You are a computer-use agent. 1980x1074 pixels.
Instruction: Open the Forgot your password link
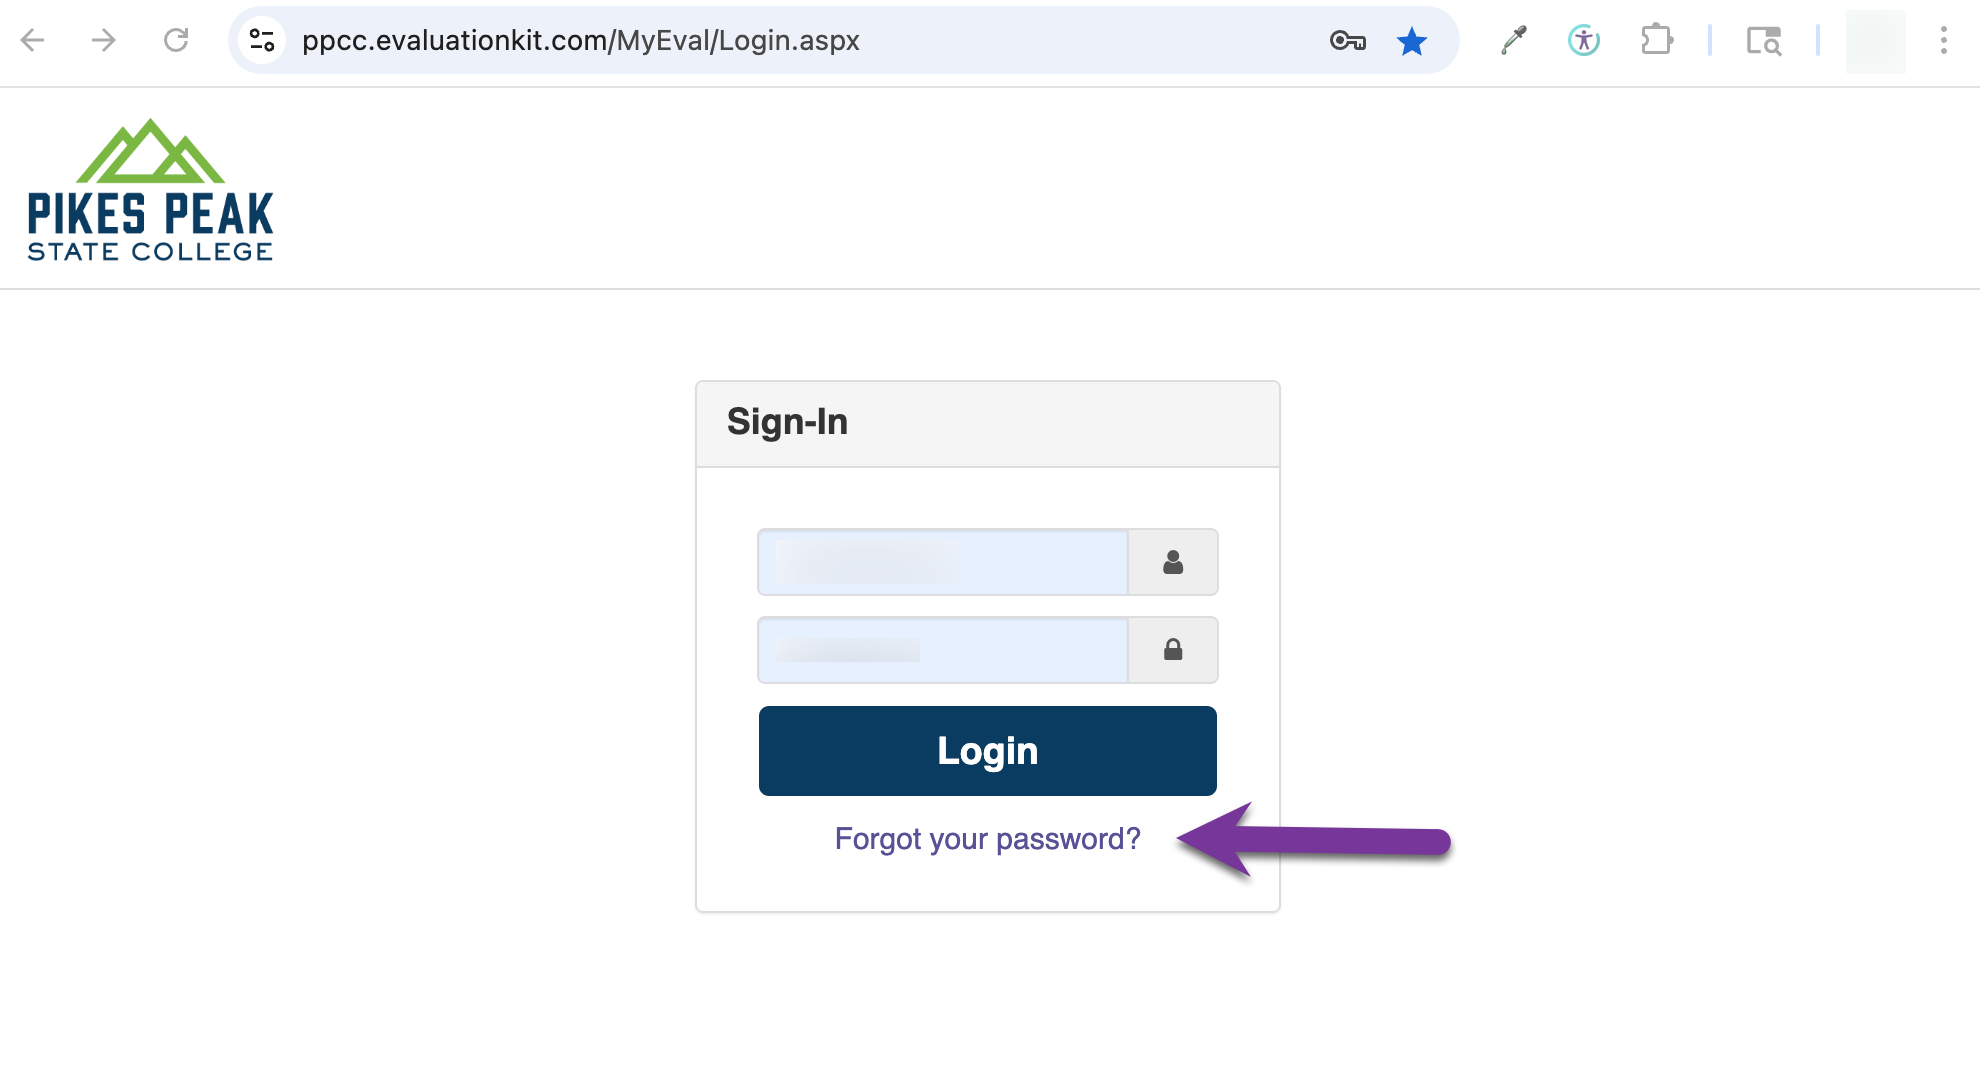[987, 838]
